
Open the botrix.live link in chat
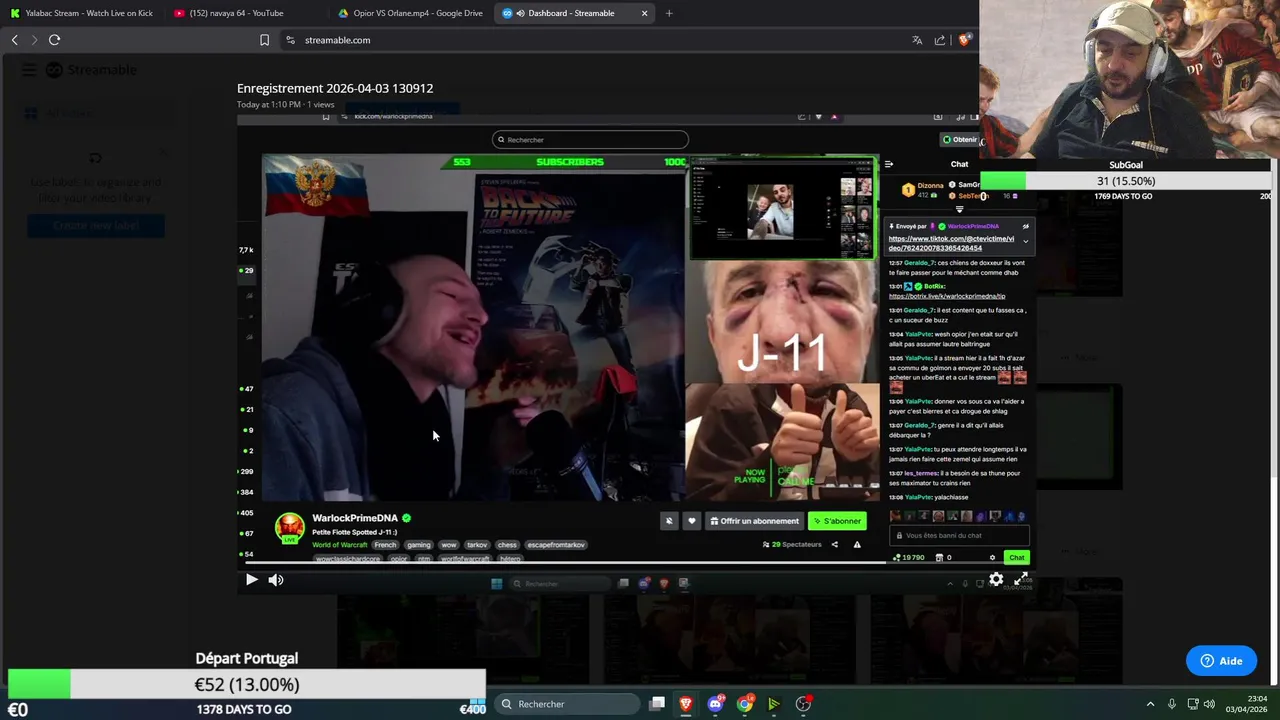[947, 297]
